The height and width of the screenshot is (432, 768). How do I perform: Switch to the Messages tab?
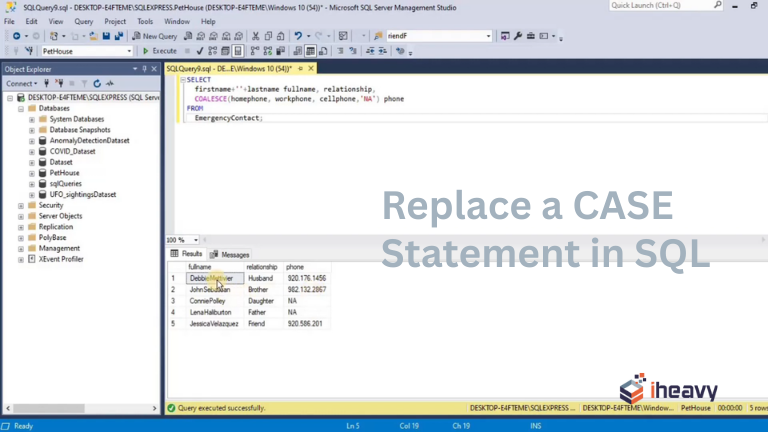tap(230, 255)
